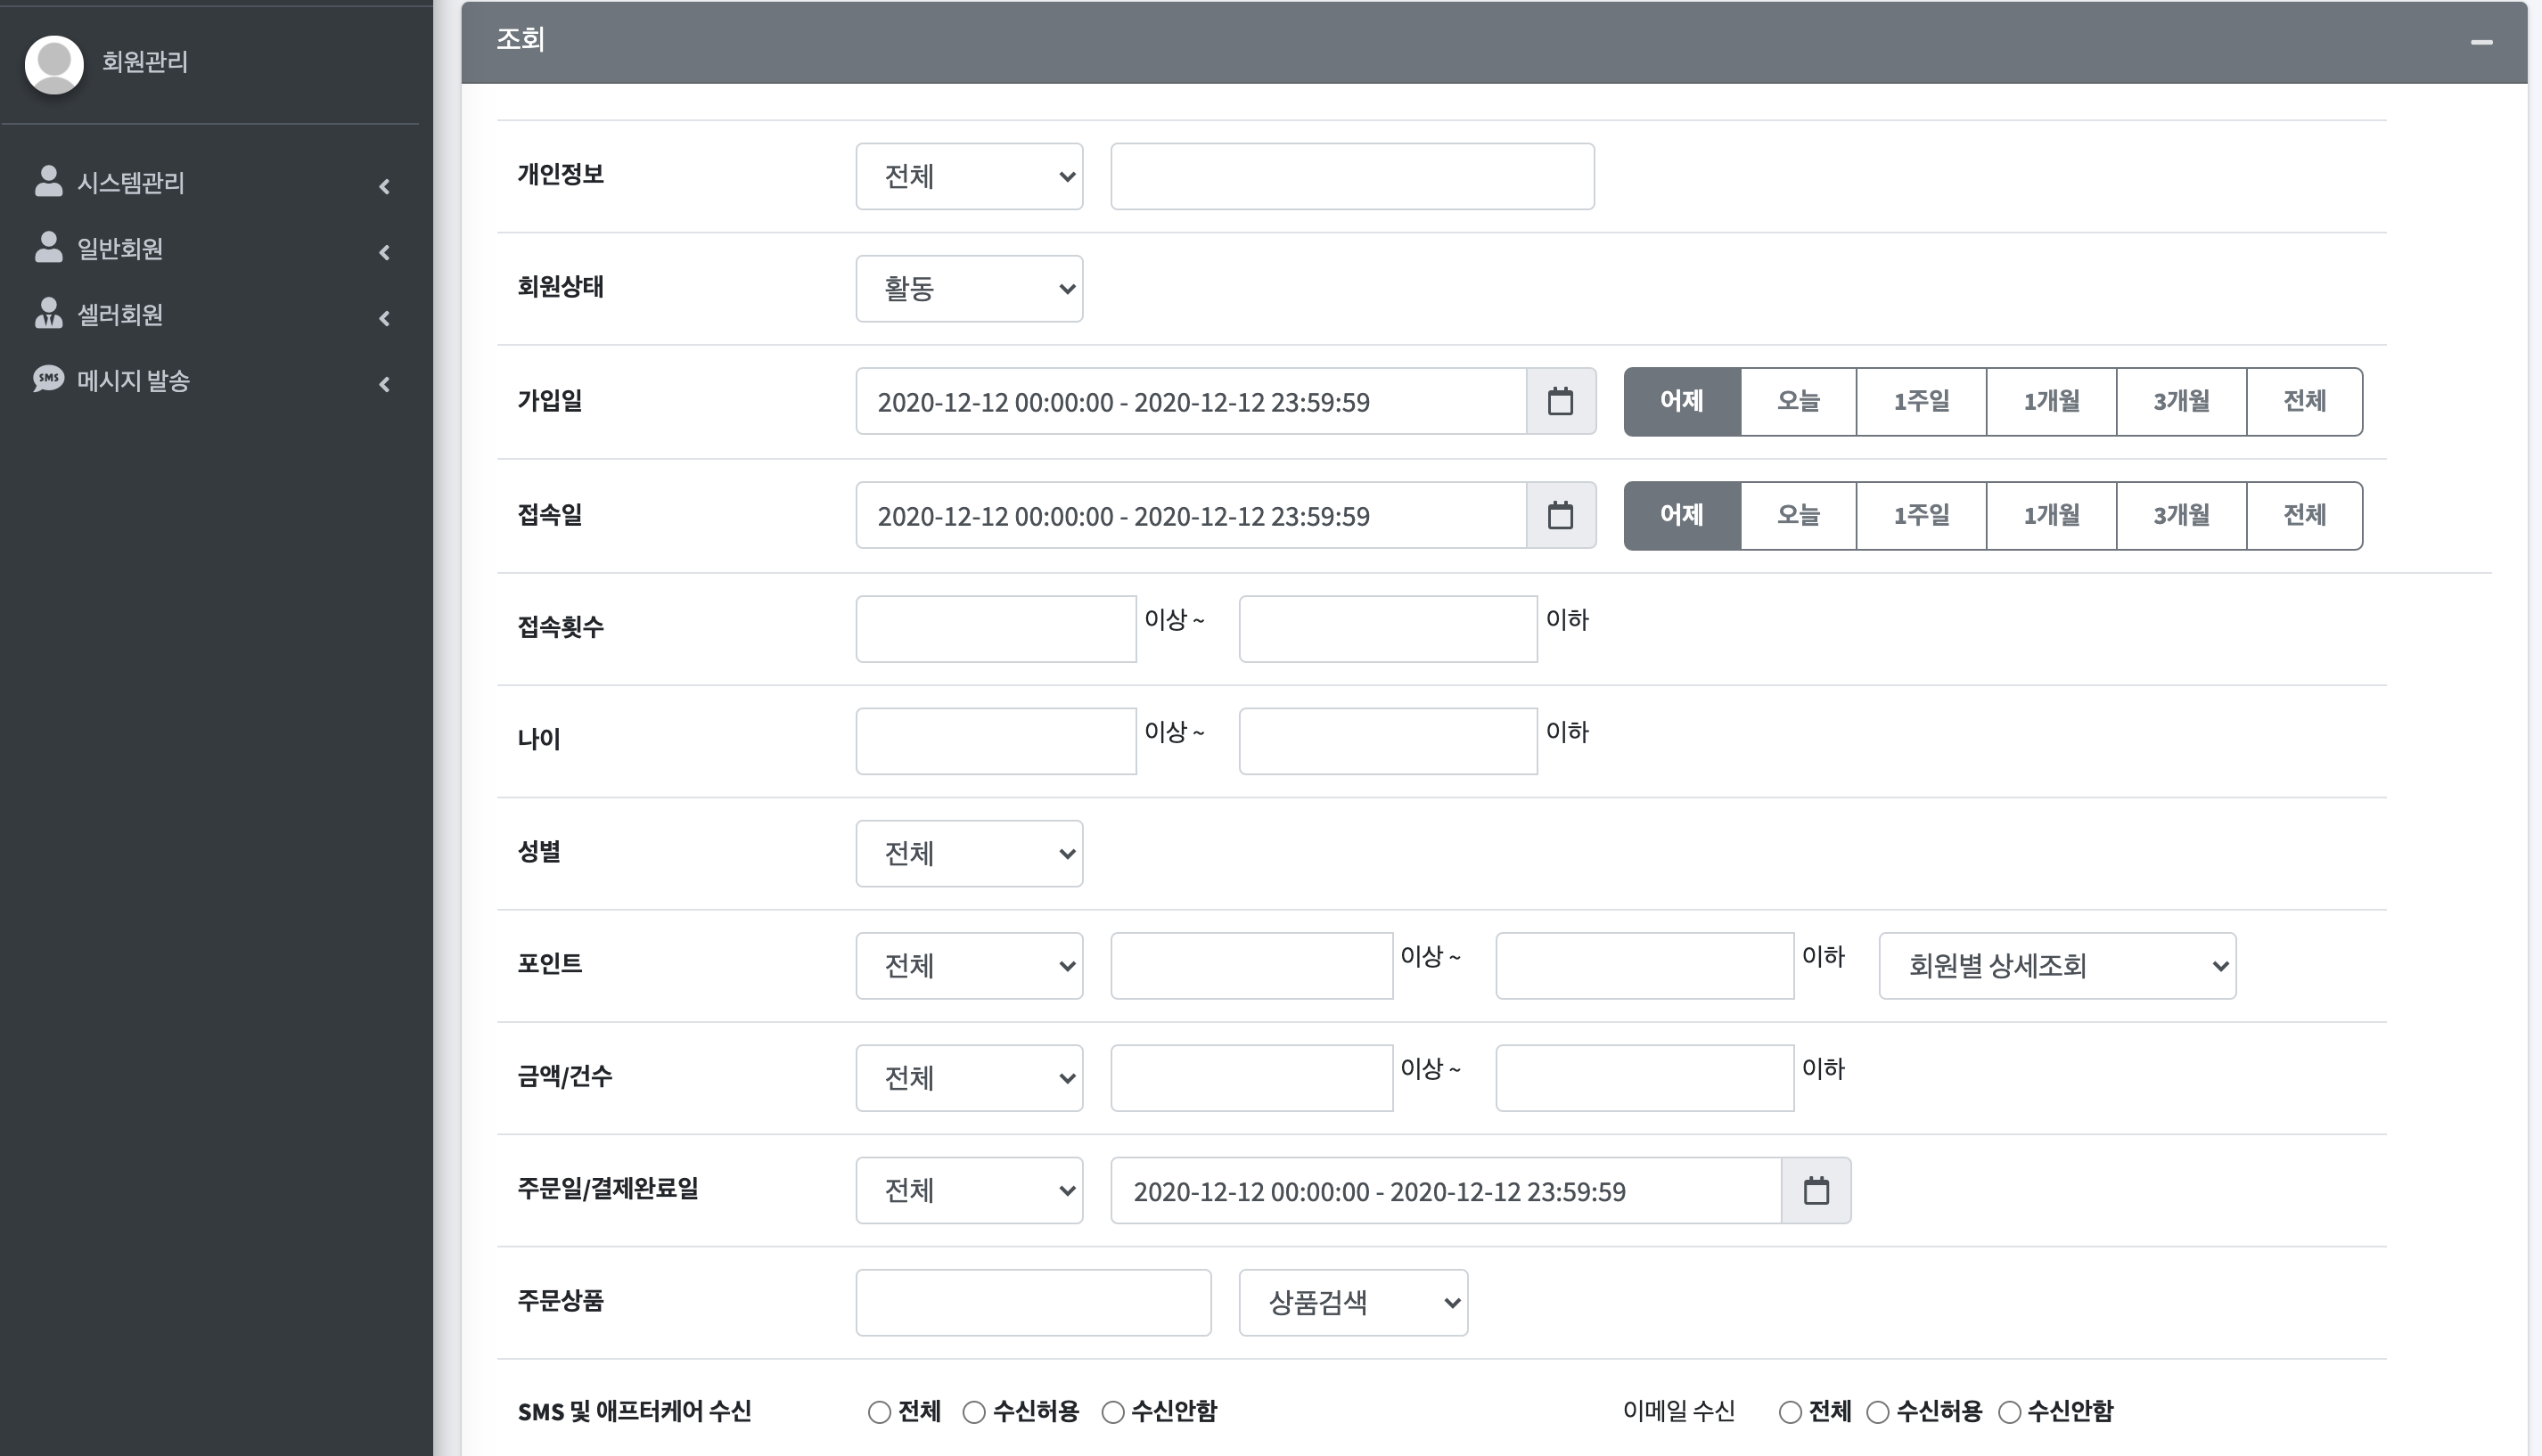
Task: Click the 메시지 발송 SMS bubble icon
Action: pyautogui.click(x=48, y=379)
